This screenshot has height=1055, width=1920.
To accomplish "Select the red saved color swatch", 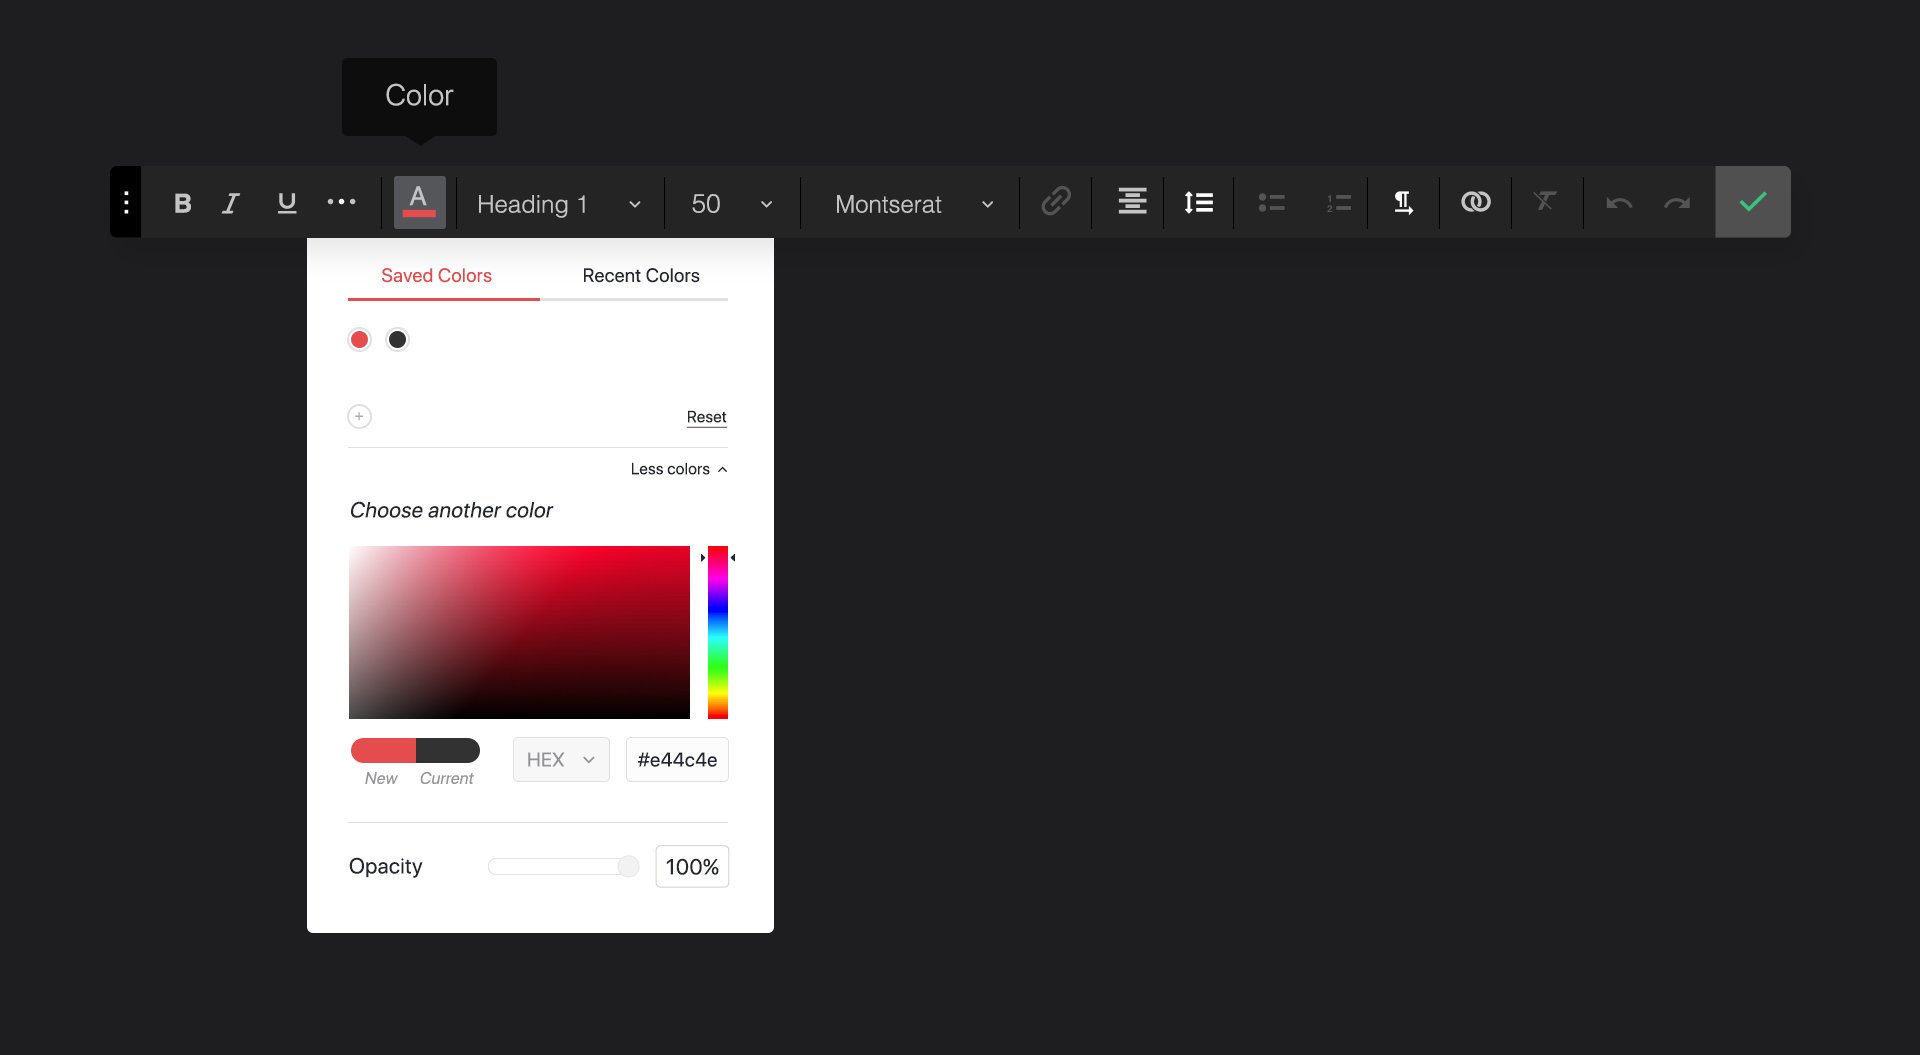I will [359, 339].
